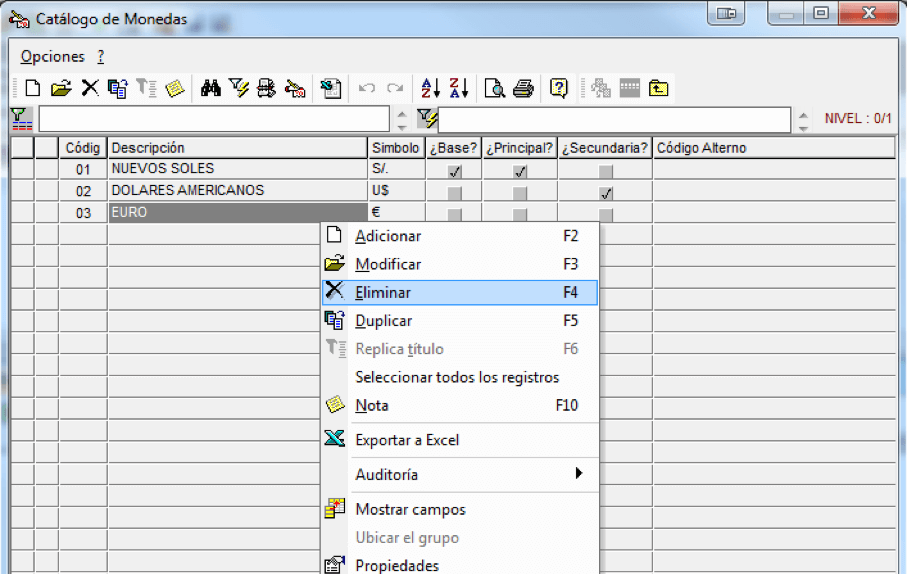Open the Opciones menu
The image size is (907, 574).
point(53,57)
